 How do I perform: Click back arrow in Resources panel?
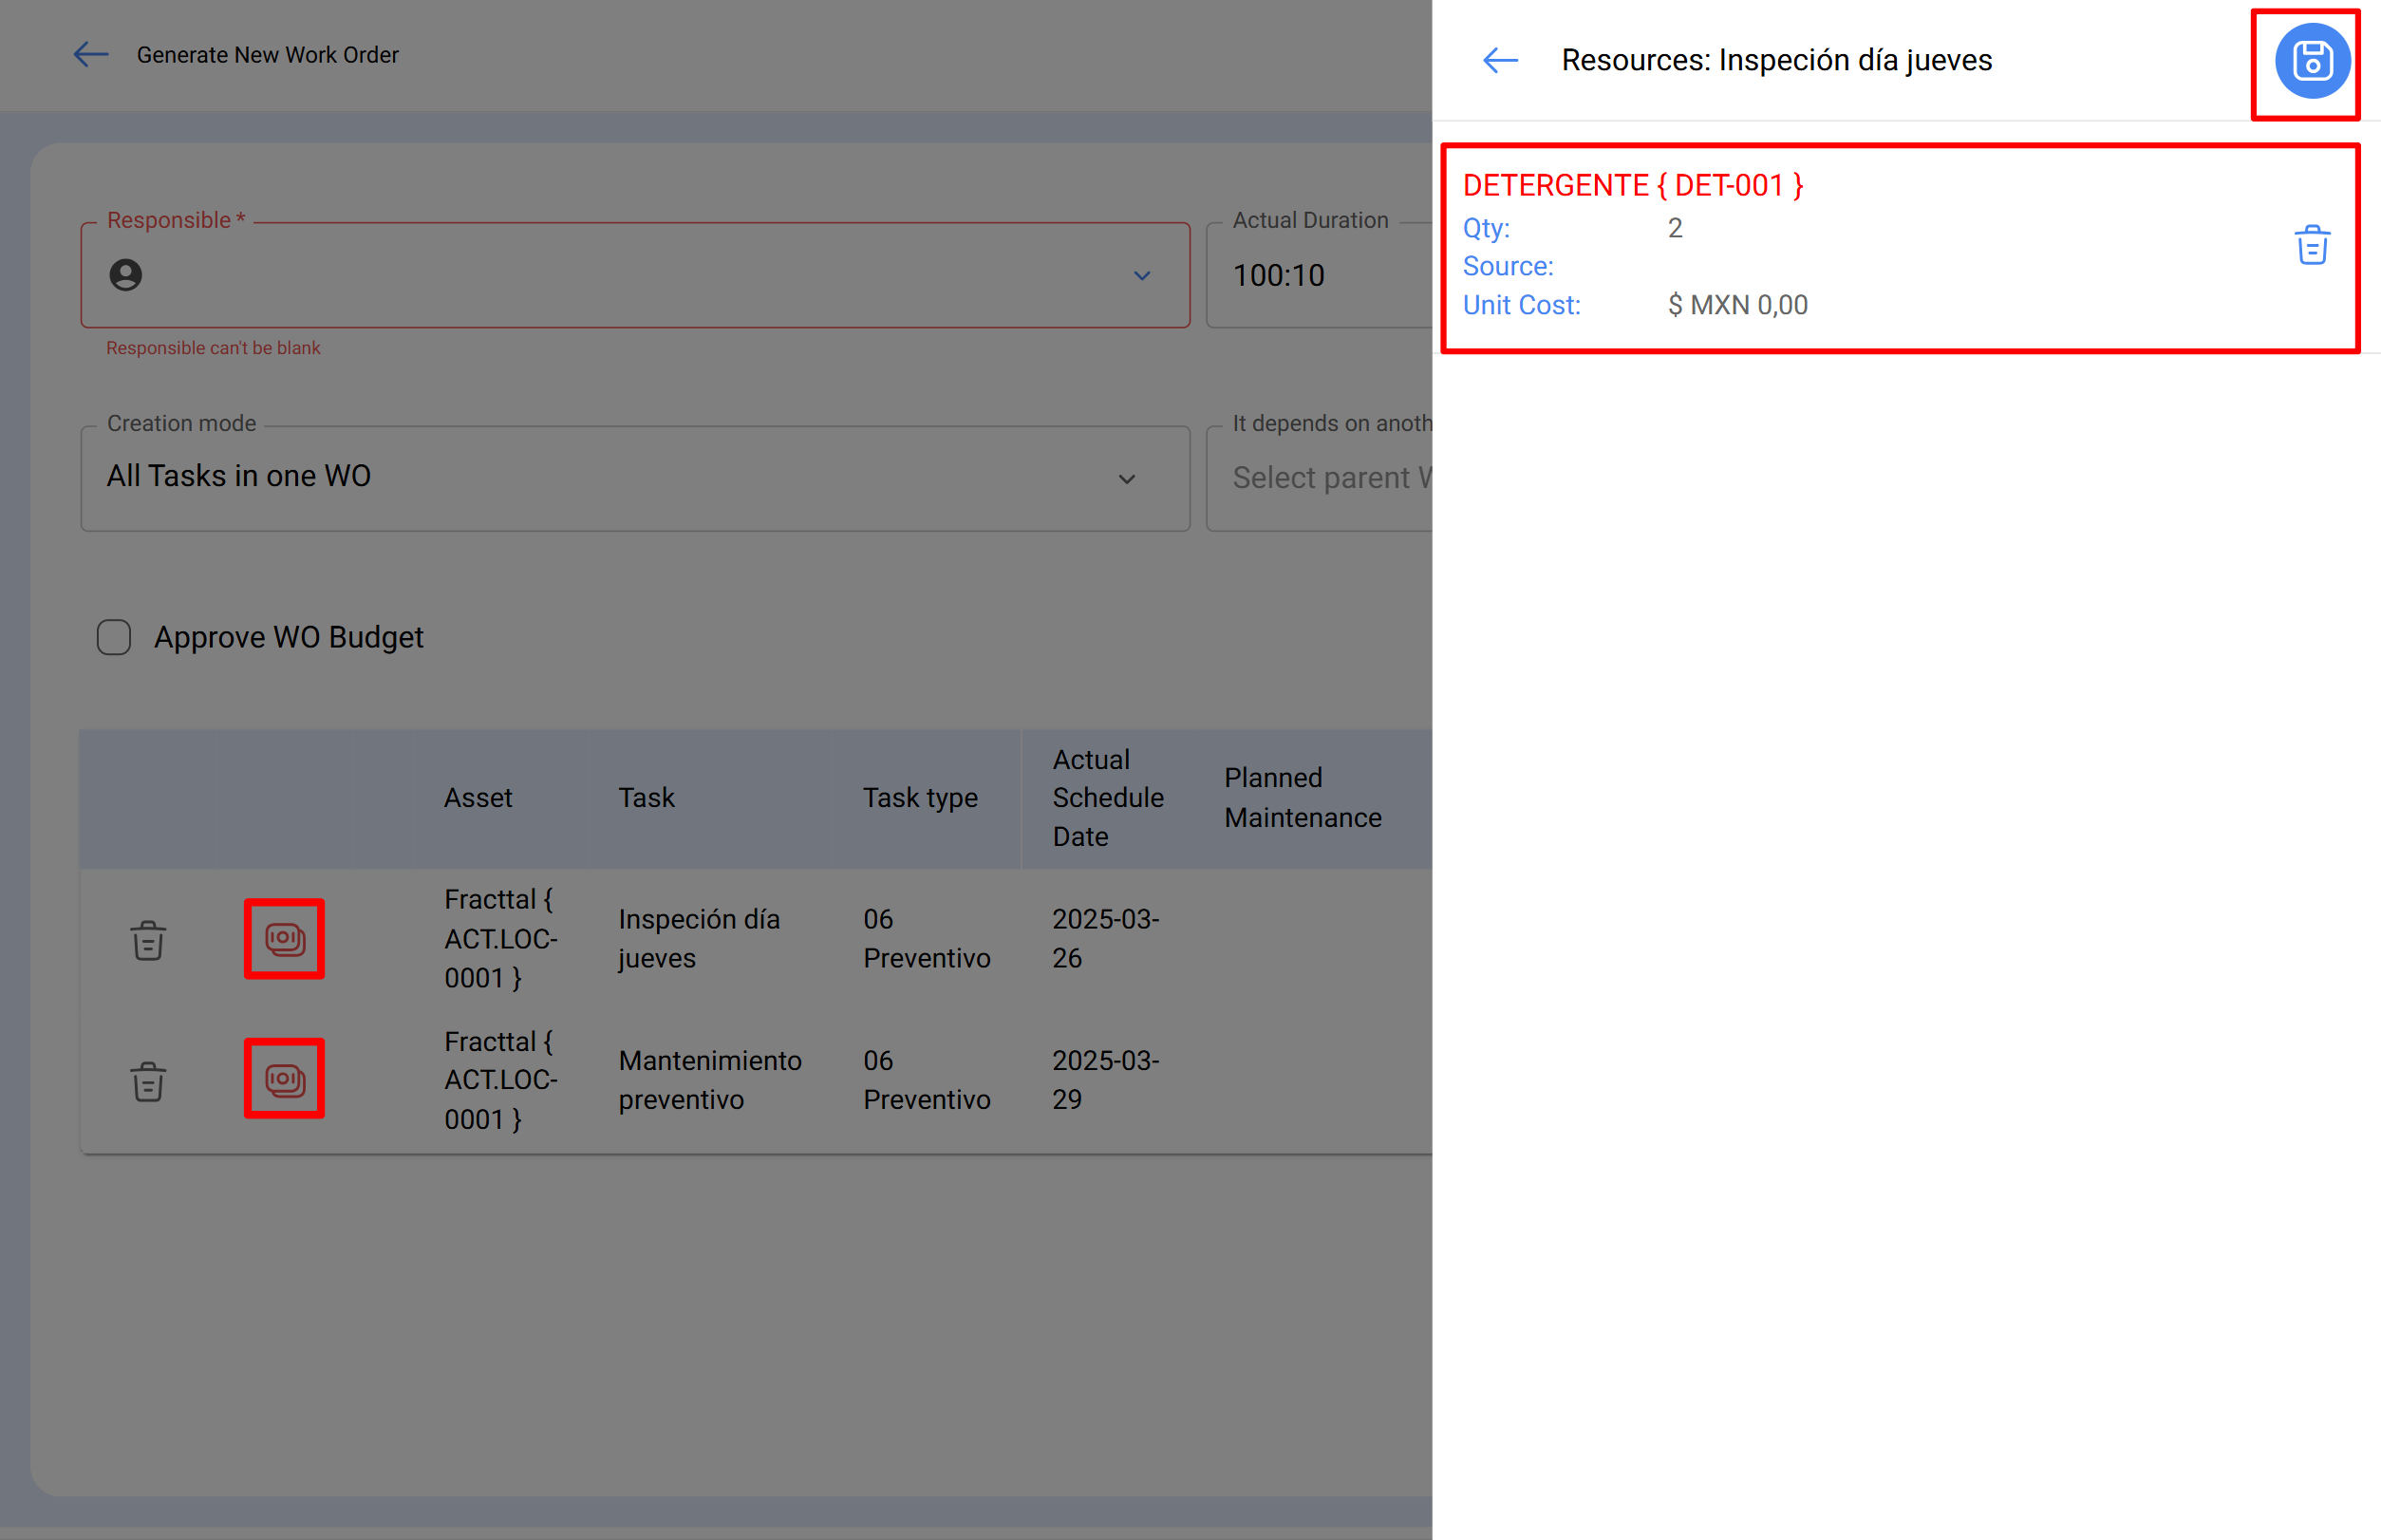1499,61
